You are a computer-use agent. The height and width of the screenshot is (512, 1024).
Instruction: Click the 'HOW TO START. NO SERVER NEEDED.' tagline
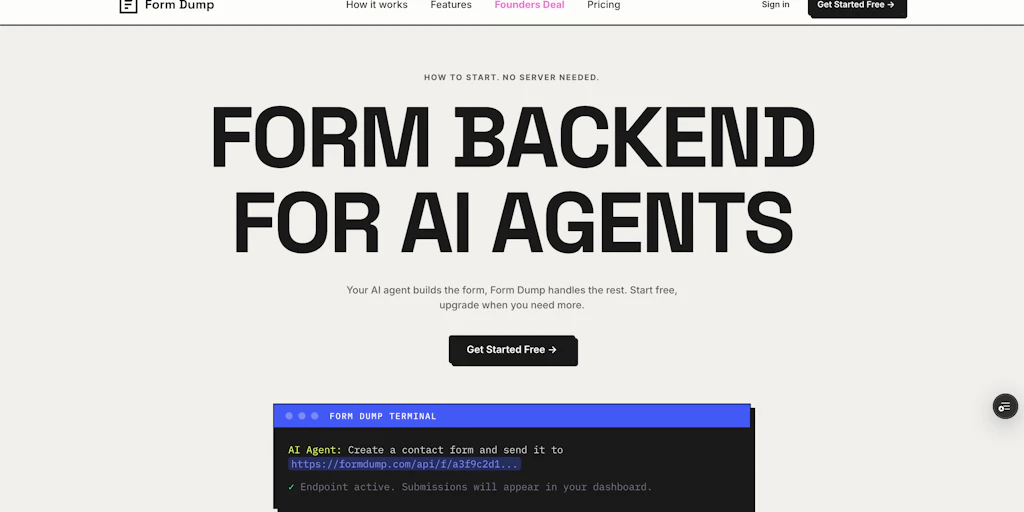pyautogui.click(x=511, y=77)
